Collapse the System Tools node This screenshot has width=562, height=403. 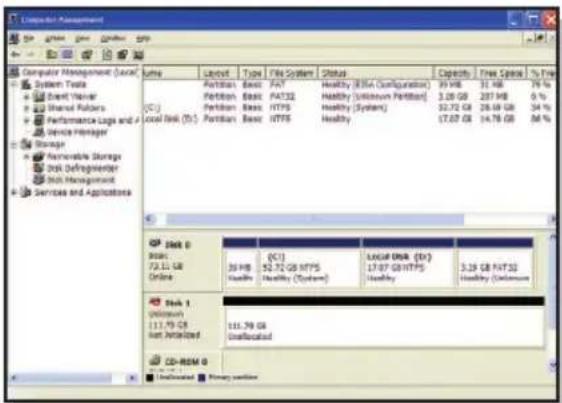point(14,85)
